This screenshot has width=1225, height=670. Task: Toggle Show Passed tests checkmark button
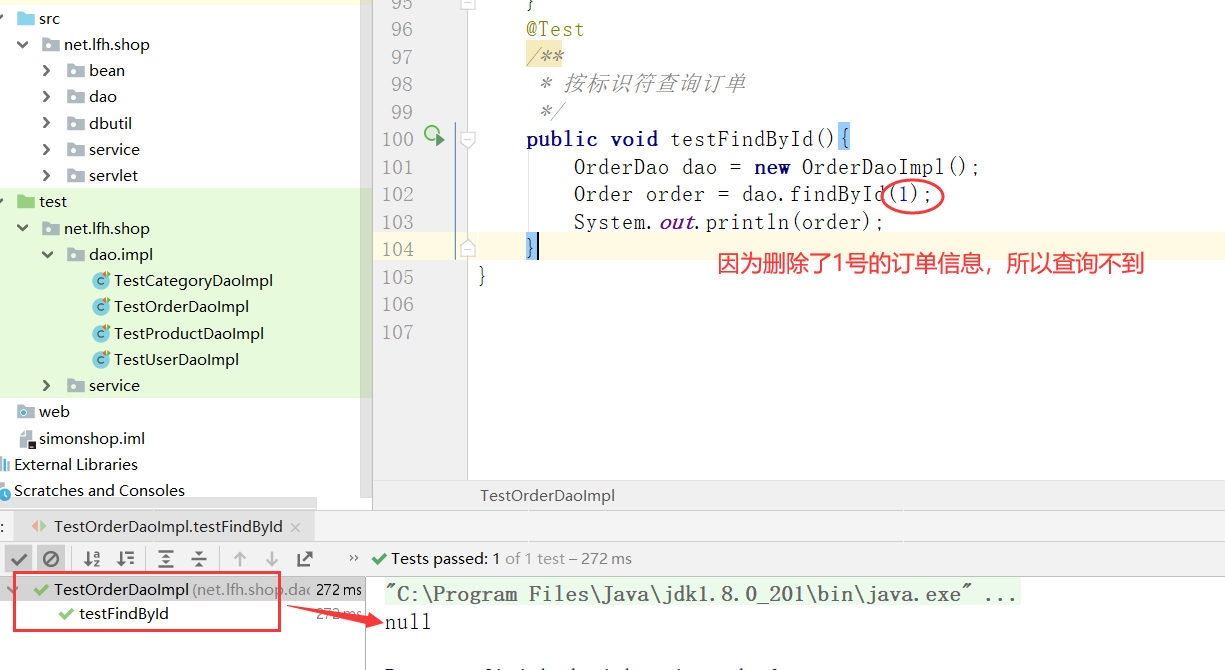click(19, 559)
